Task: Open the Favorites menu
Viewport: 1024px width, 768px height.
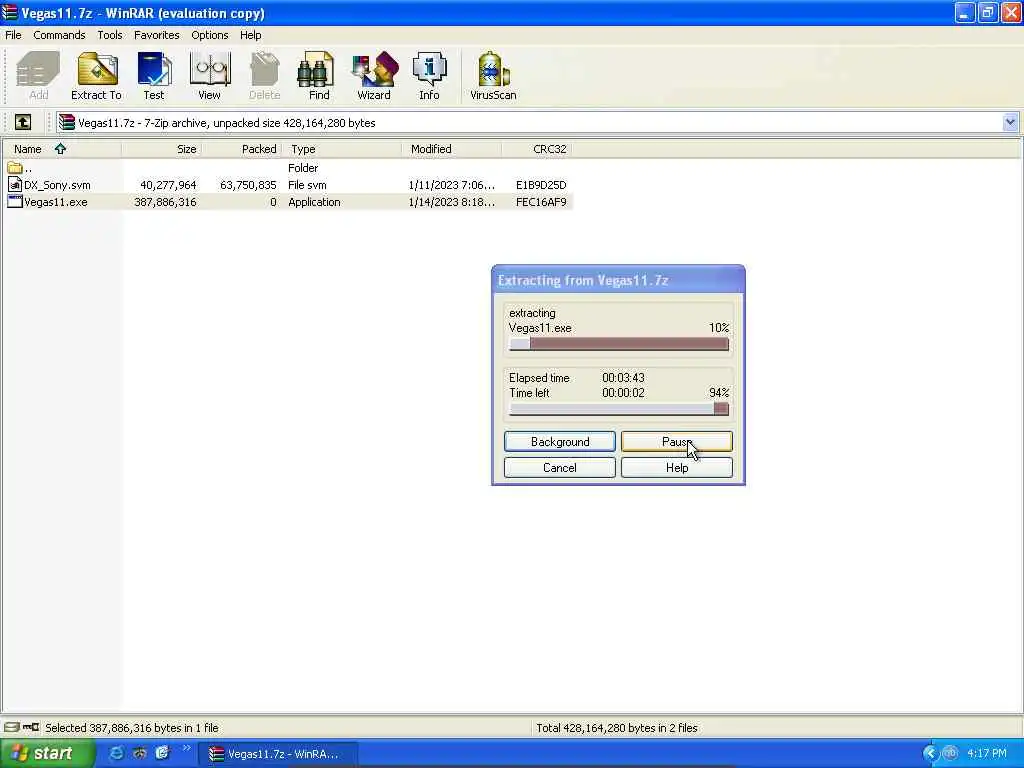Action: click(x=157, y=35)
